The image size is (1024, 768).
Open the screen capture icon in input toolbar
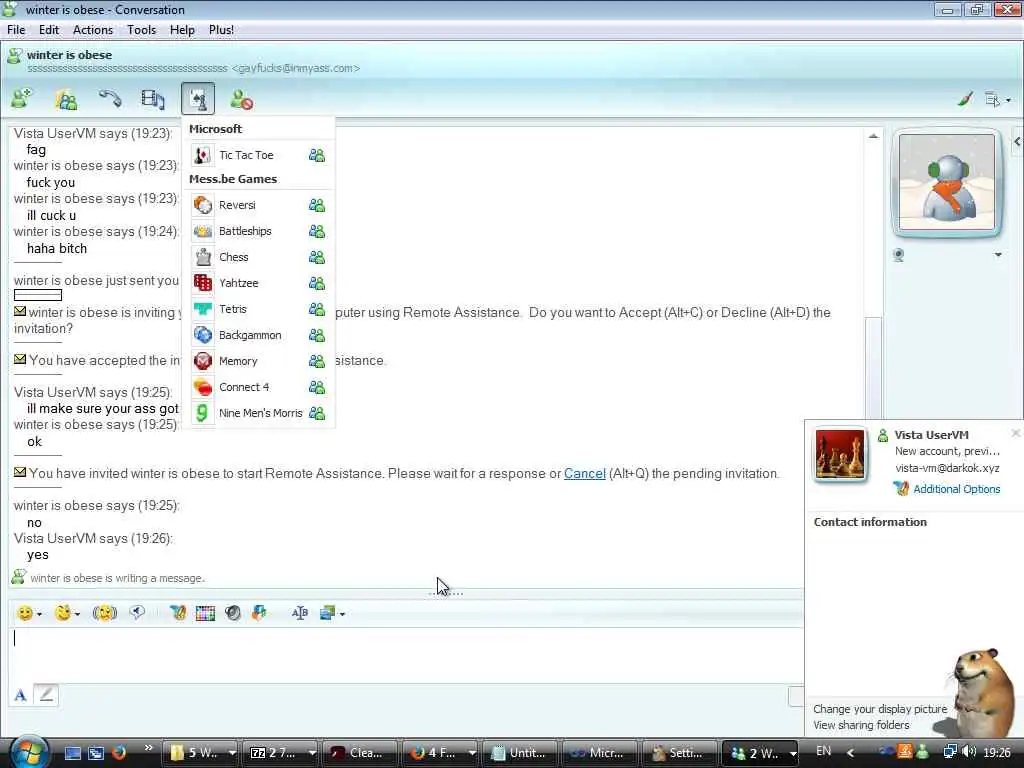pos(327,613)
